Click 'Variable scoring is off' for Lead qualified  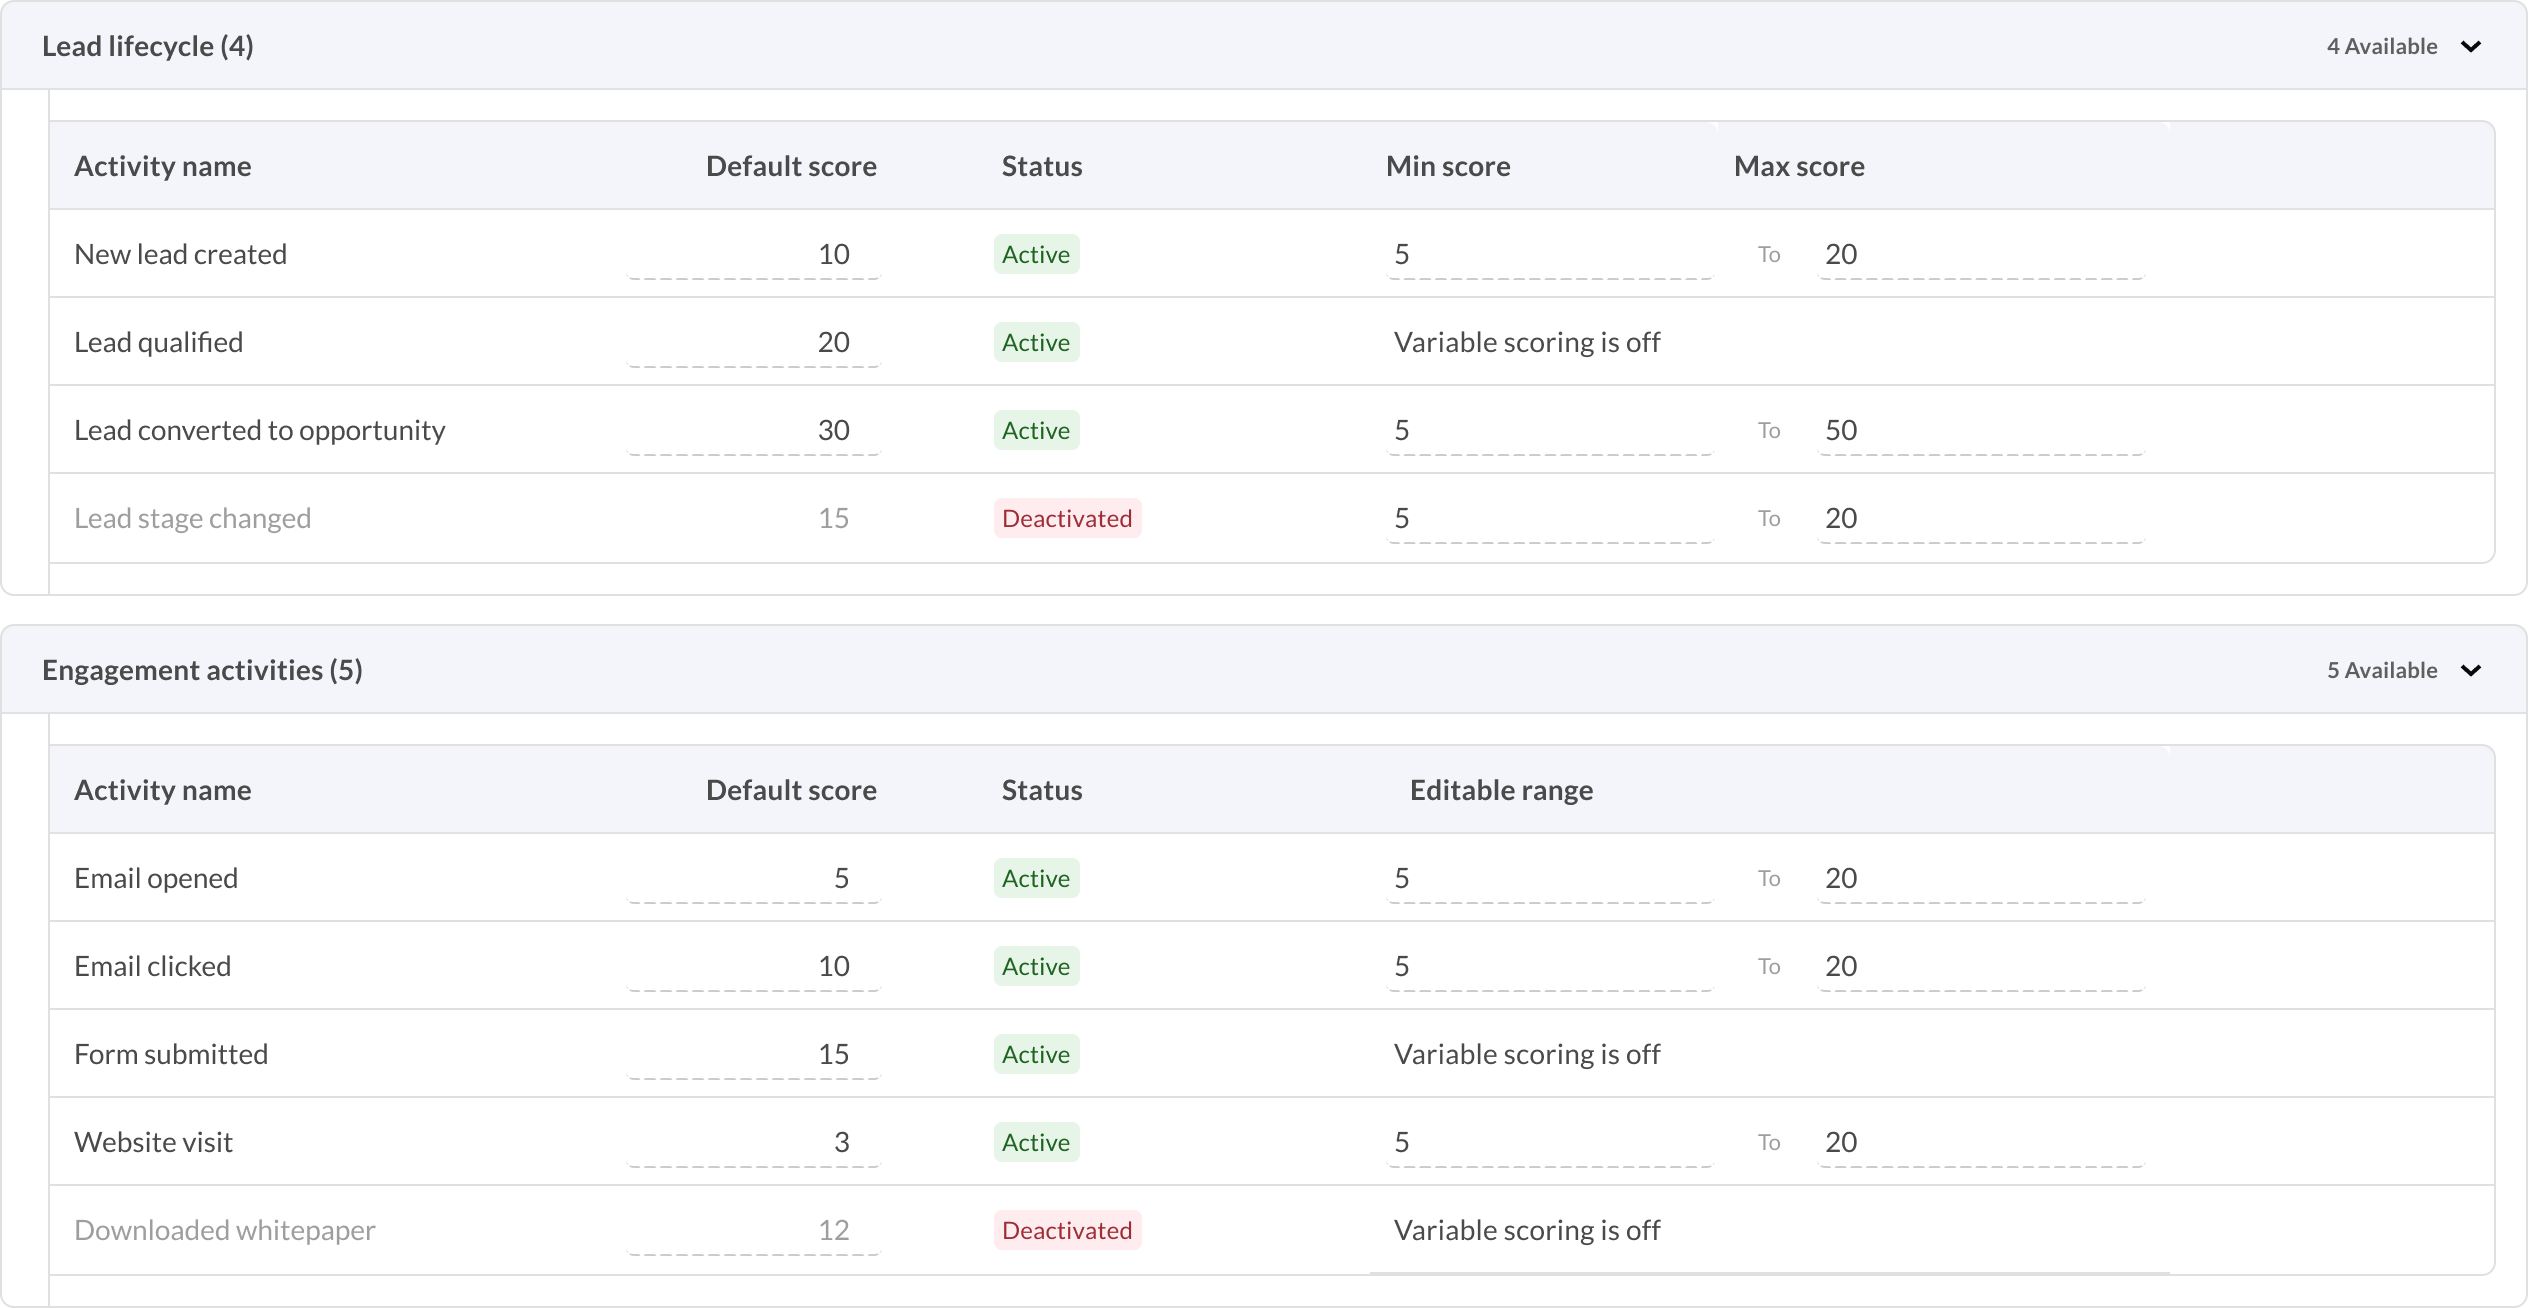(x=1526, y=343)
